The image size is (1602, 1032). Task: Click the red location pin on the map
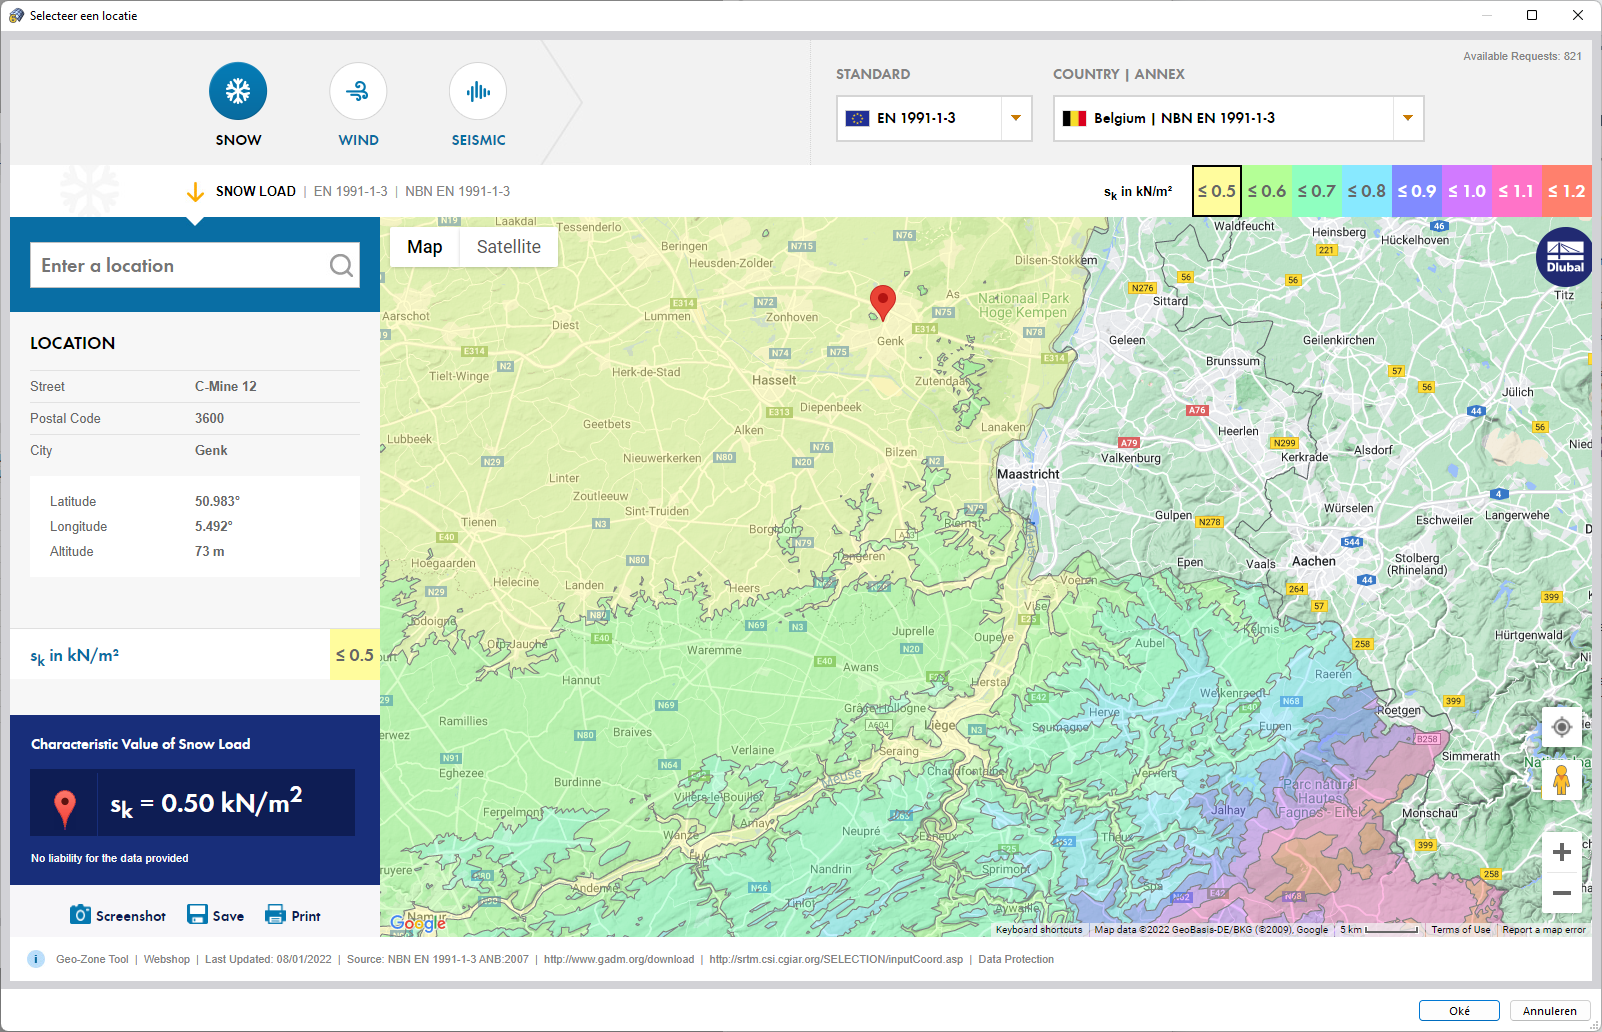(882, 302)
